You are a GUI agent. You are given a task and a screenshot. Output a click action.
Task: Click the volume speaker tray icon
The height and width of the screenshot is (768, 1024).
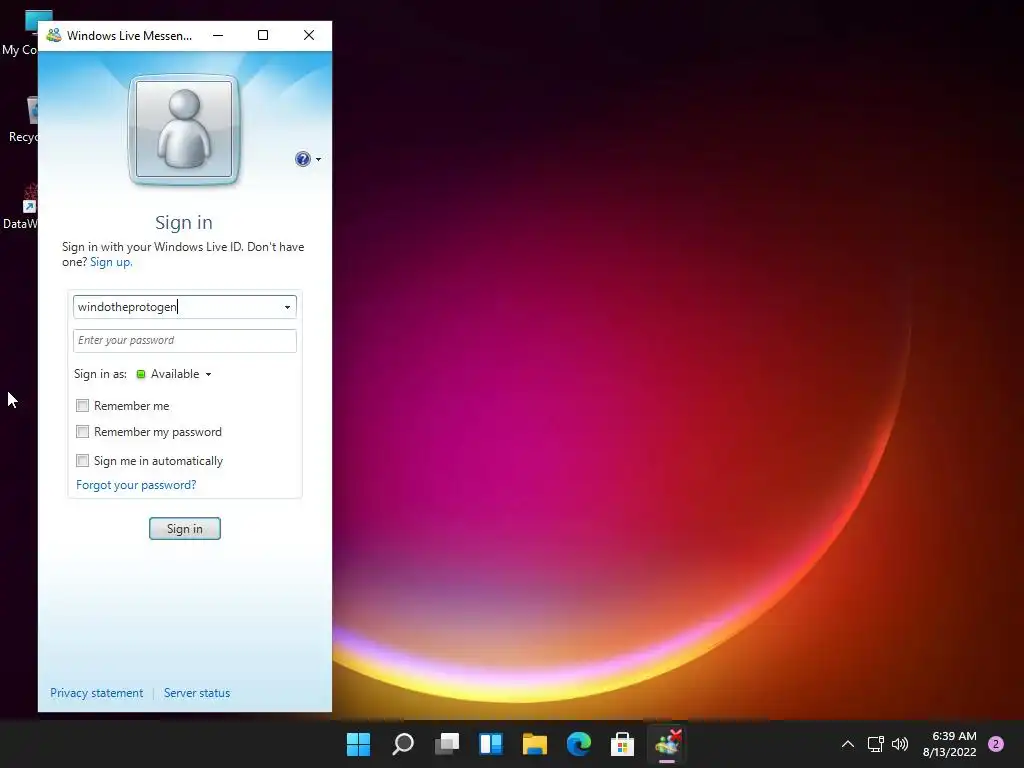click(900, 744)
